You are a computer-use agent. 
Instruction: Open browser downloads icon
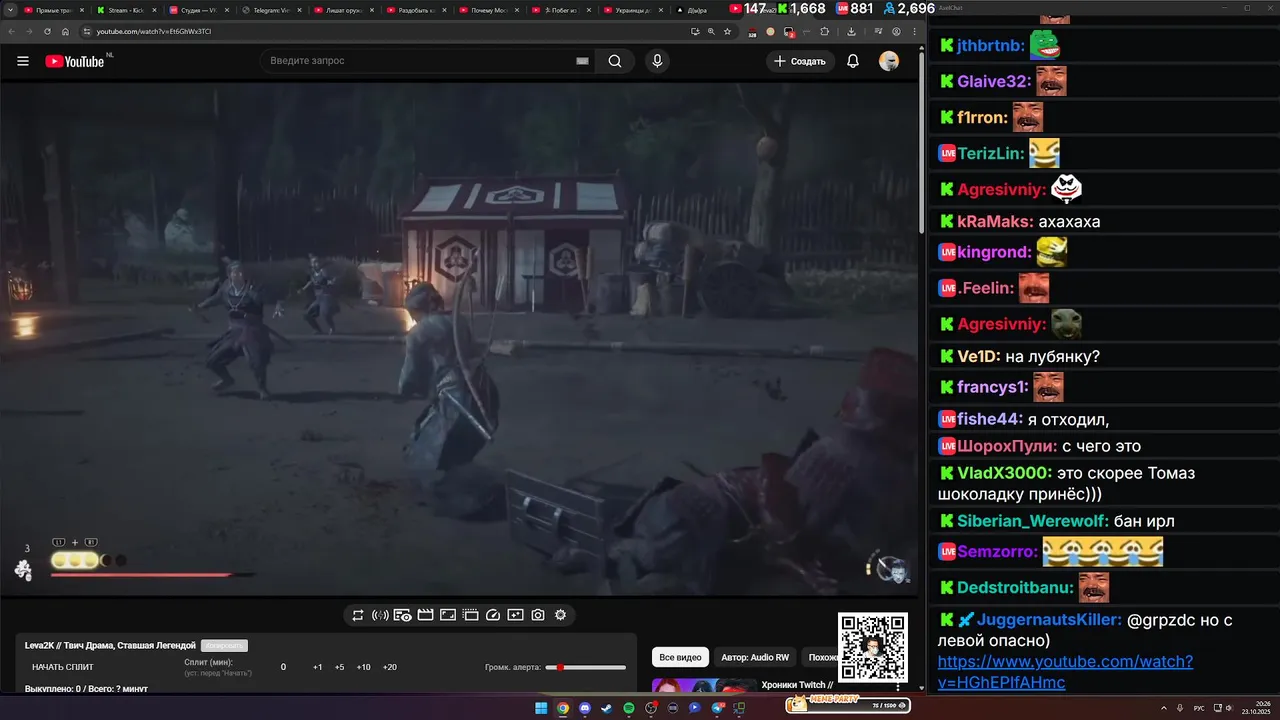click(851, 31)
